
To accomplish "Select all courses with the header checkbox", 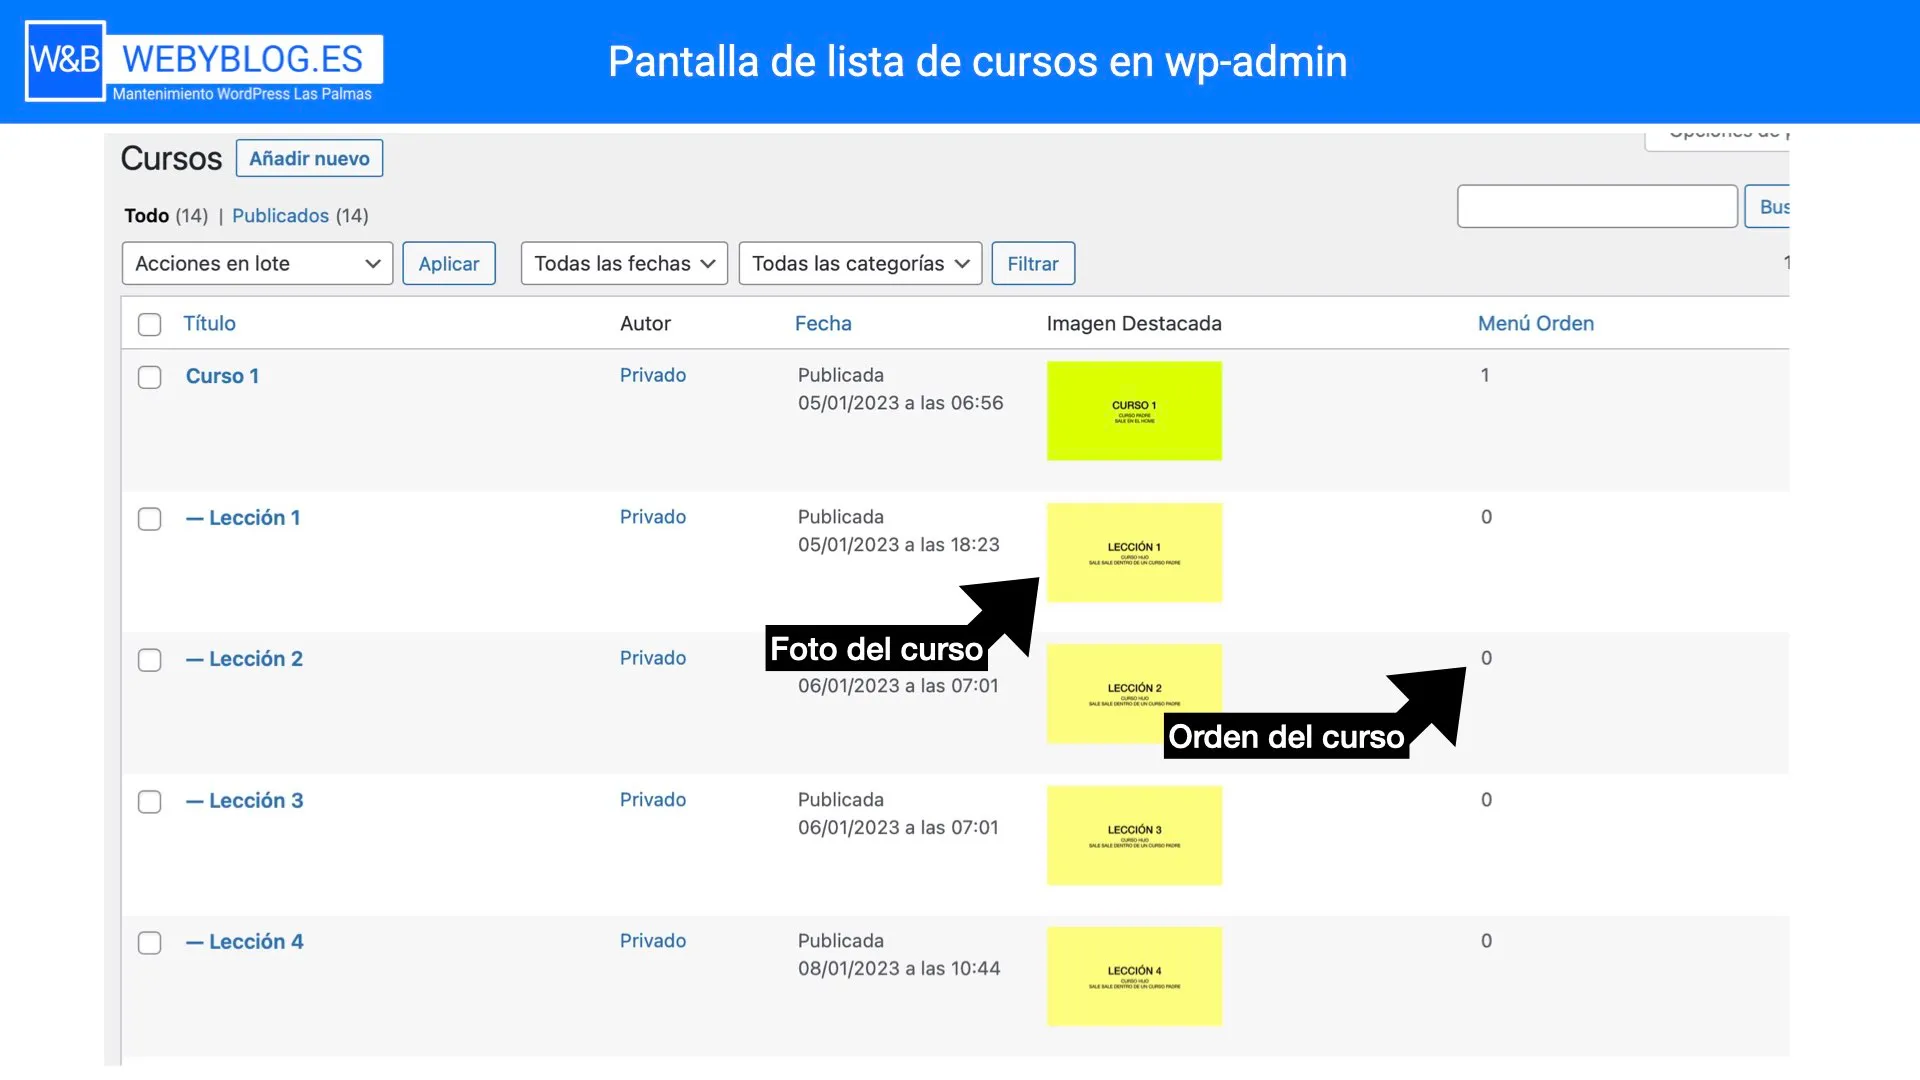I will tap(149, 324).
